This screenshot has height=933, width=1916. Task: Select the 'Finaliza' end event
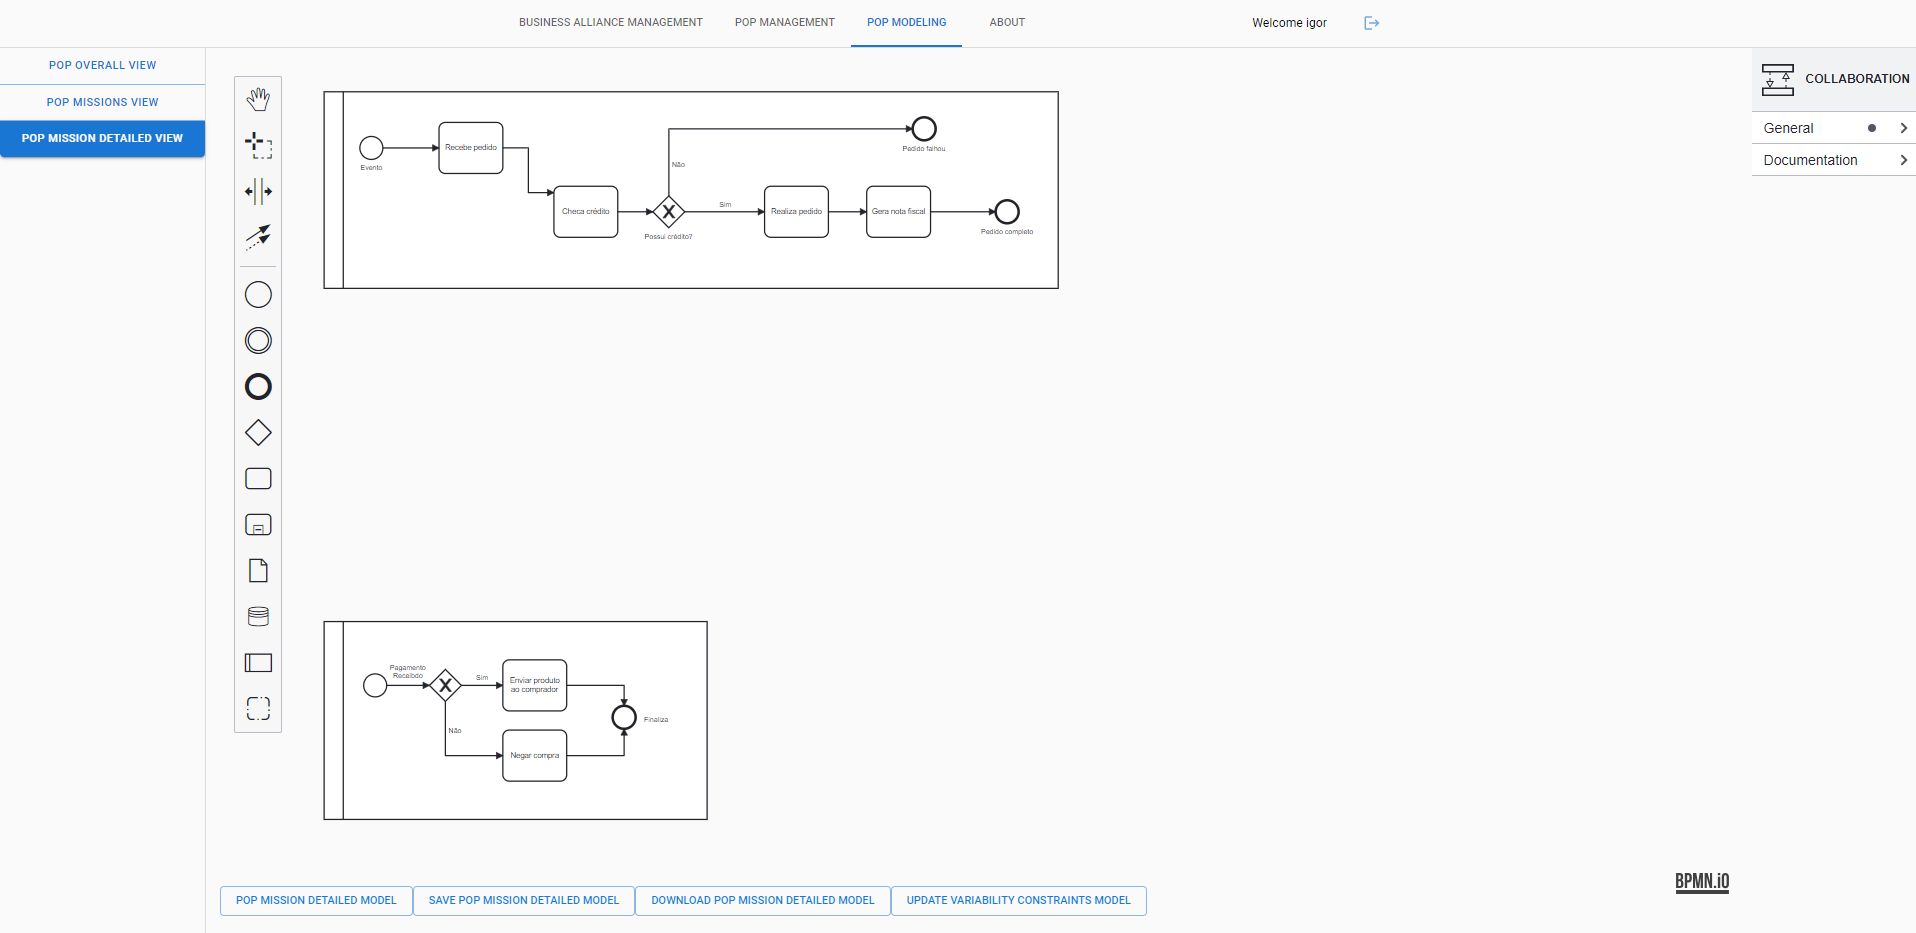(x=624, y=718)
